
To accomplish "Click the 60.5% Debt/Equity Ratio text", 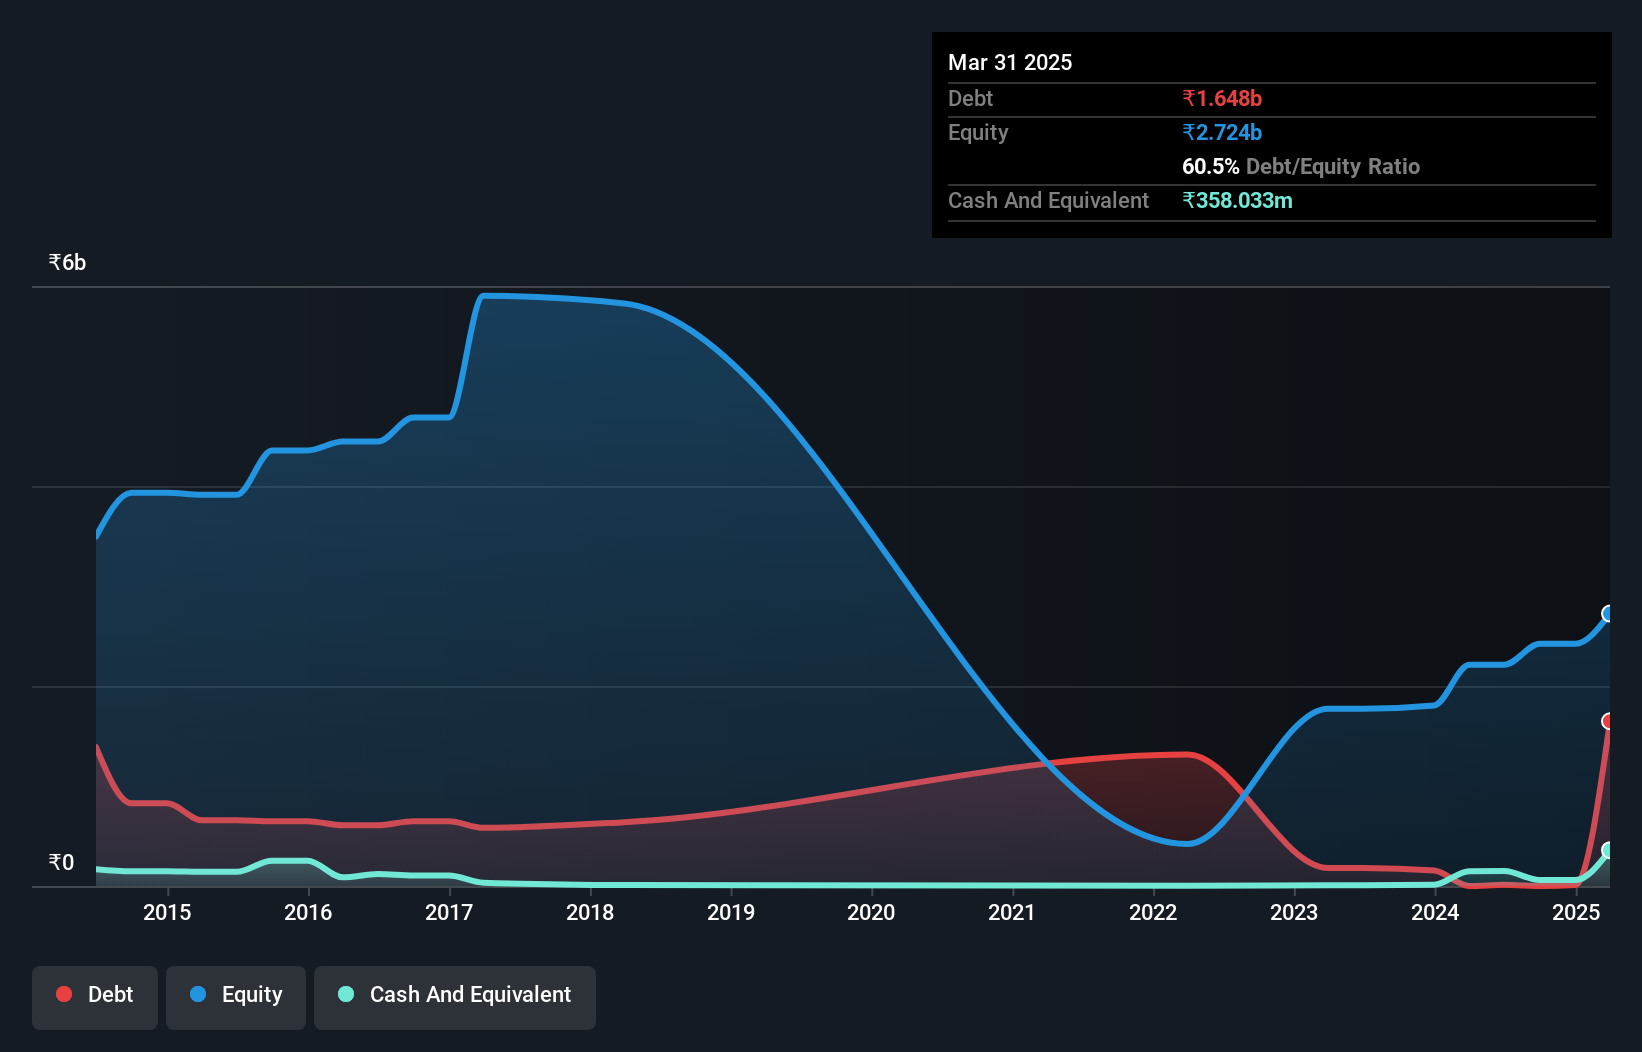I will [1301, 166].
